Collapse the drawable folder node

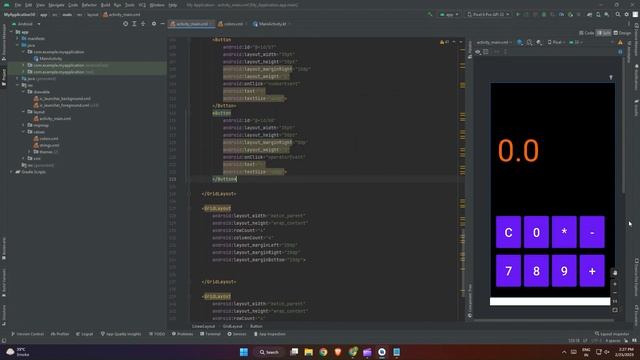click(x=24, y=92)
